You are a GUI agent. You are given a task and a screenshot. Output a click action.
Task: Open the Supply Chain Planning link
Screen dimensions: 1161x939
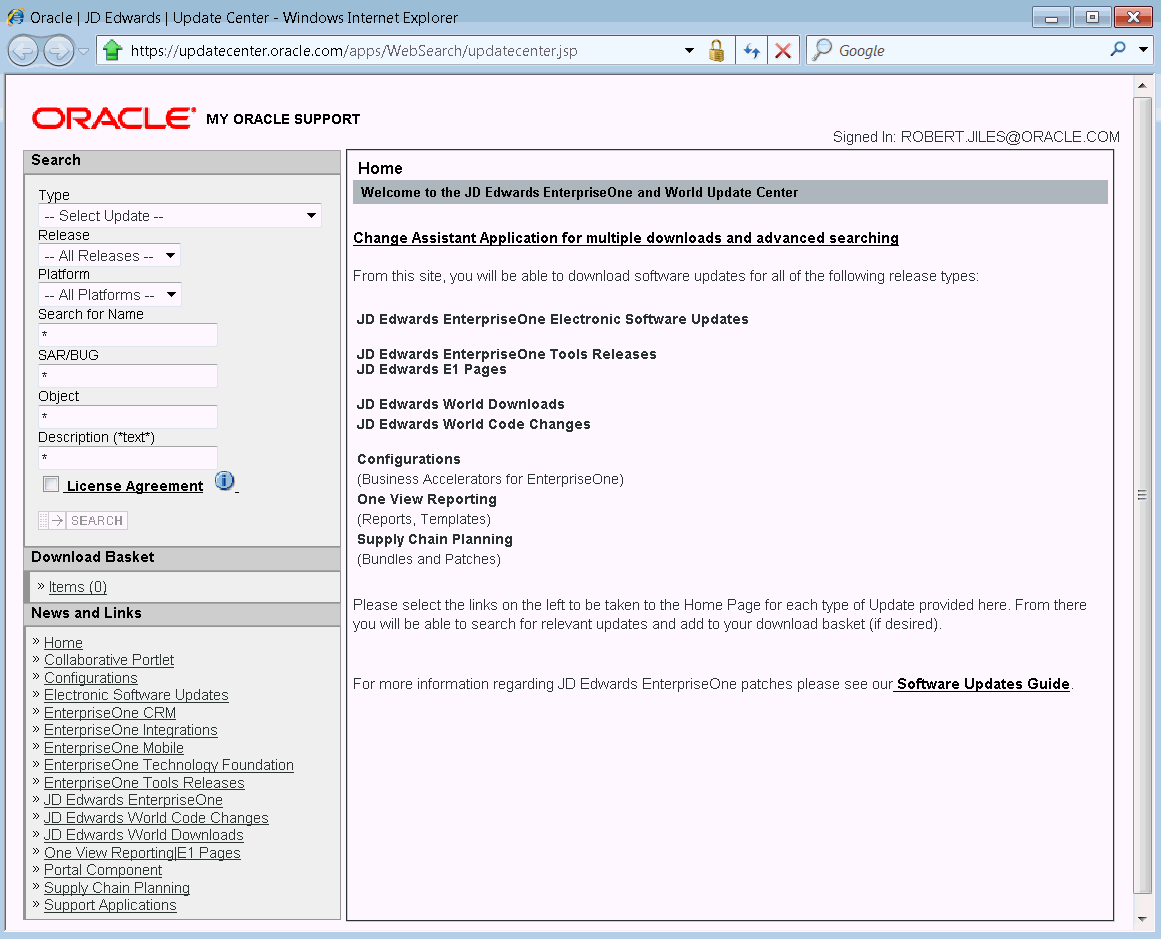(117, 888)
